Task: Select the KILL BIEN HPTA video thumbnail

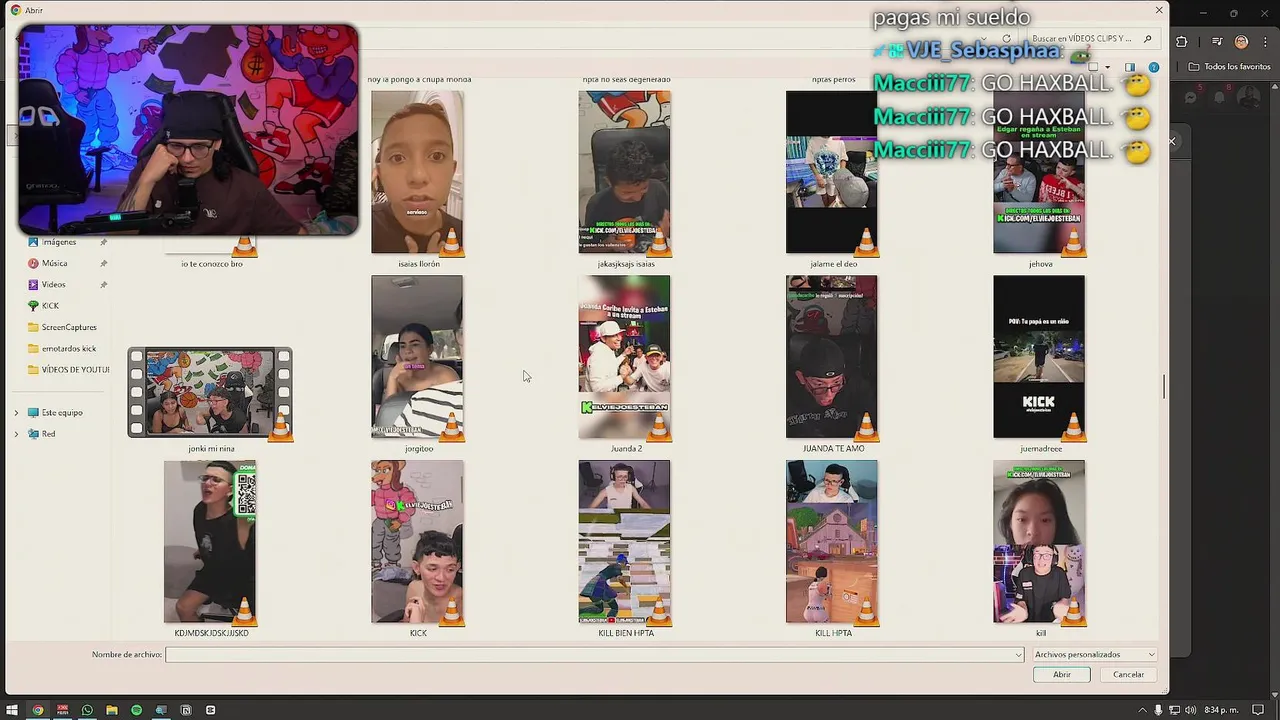Action: [x=625, y=542]
